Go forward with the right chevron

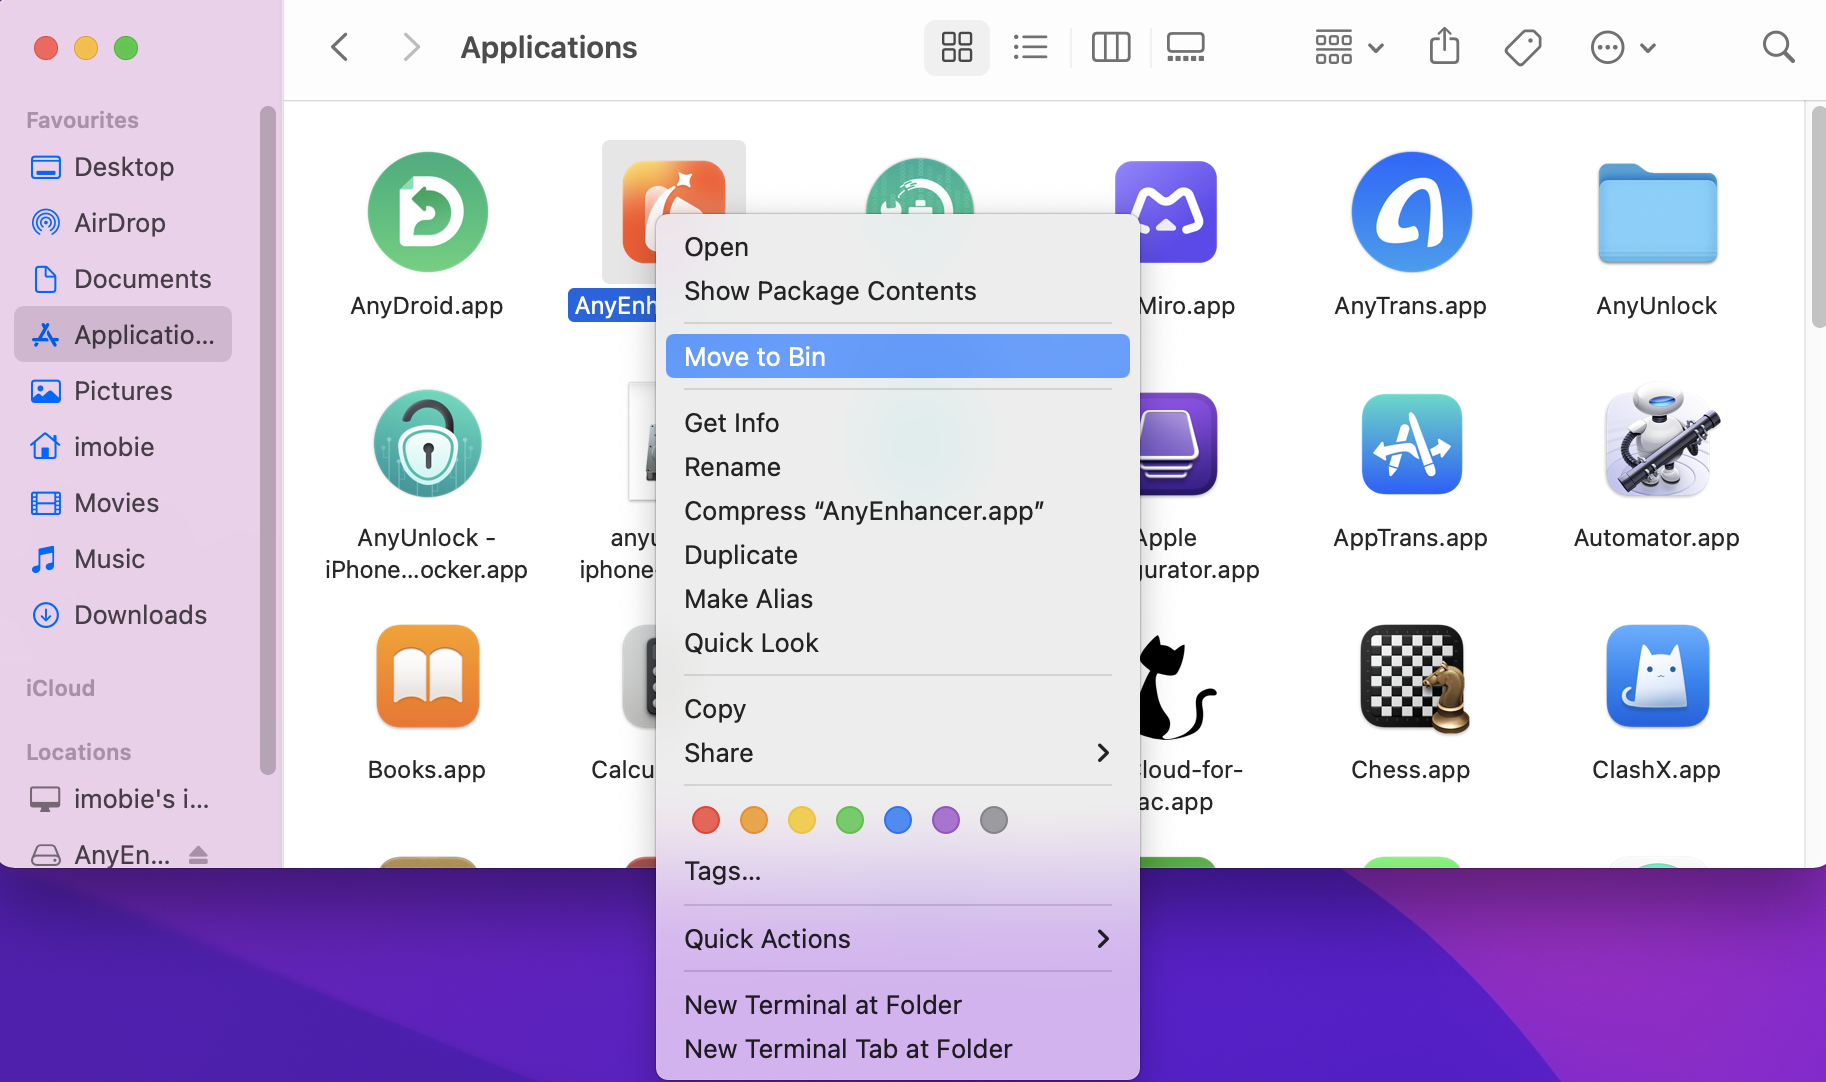(x=410, y=47)
